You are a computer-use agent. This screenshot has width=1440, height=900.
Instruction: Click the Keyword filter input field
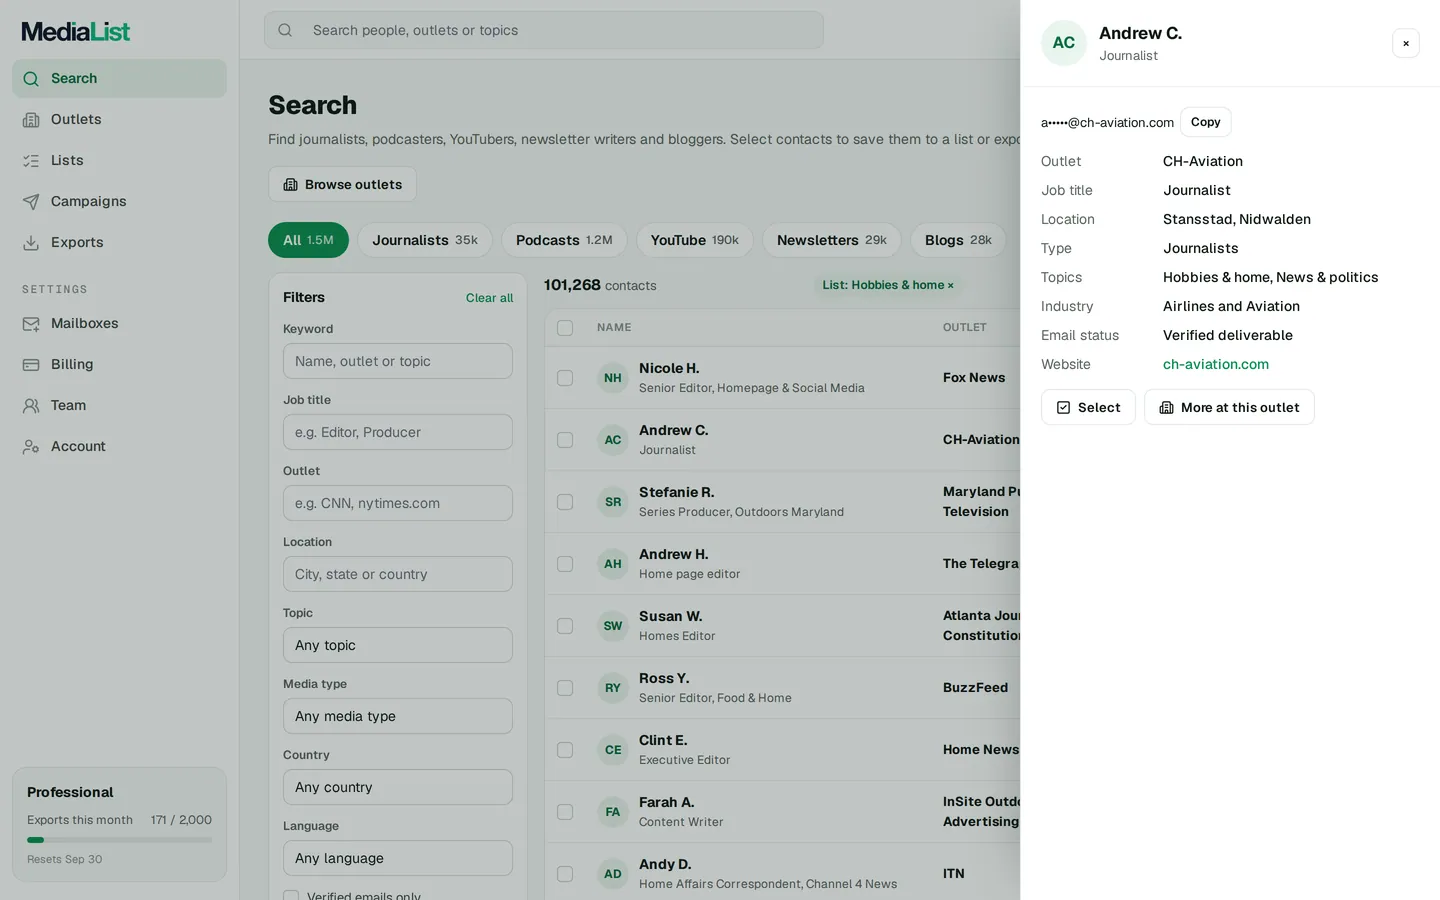click(398, 361)
